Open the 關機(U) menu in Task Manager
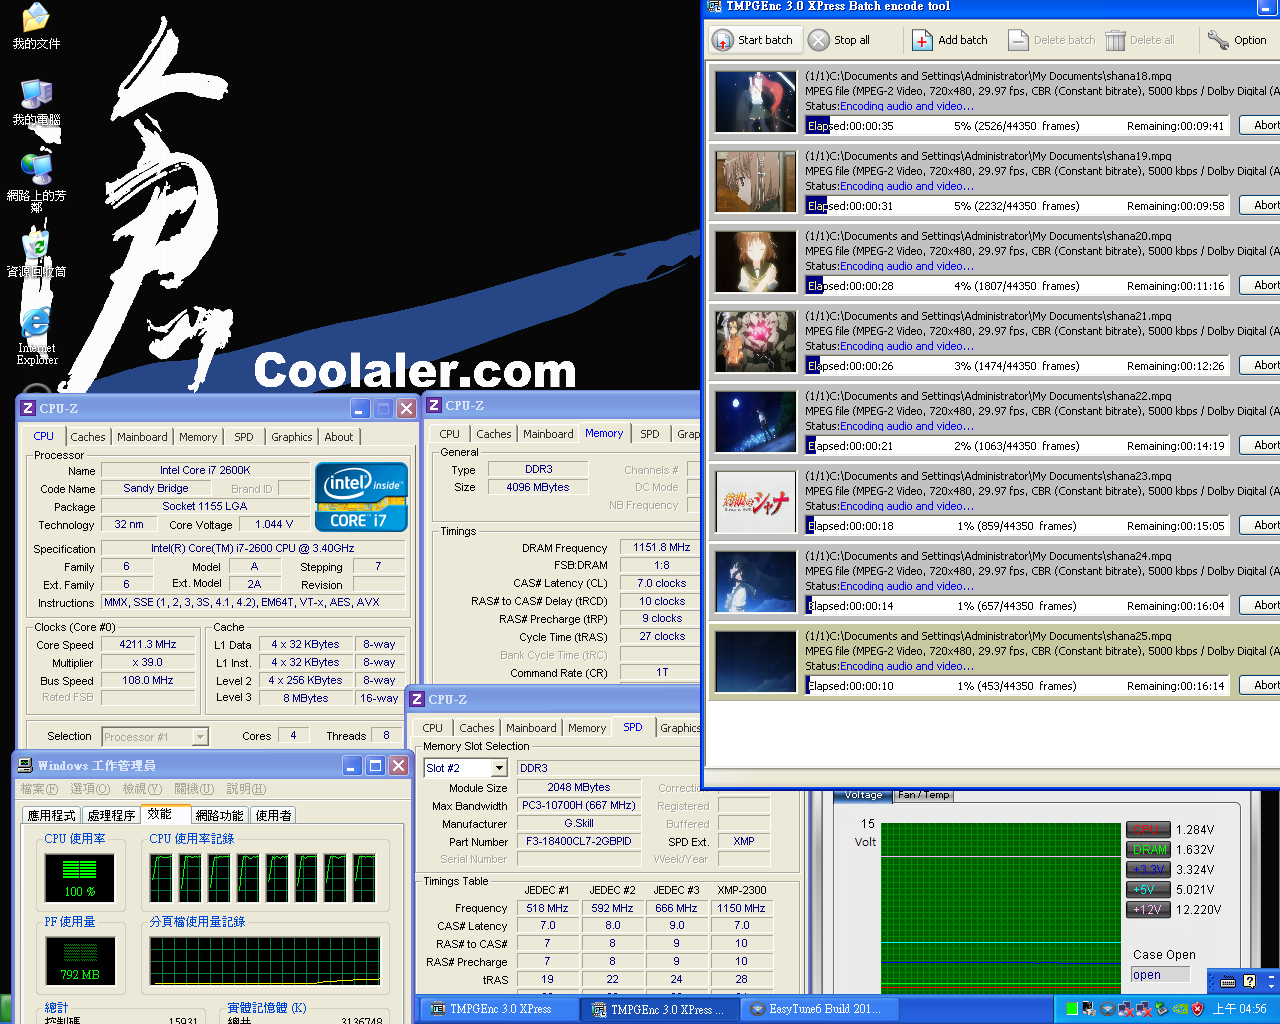The image size is (1280, 1024). pyautogui.click(x=194, y=789)
